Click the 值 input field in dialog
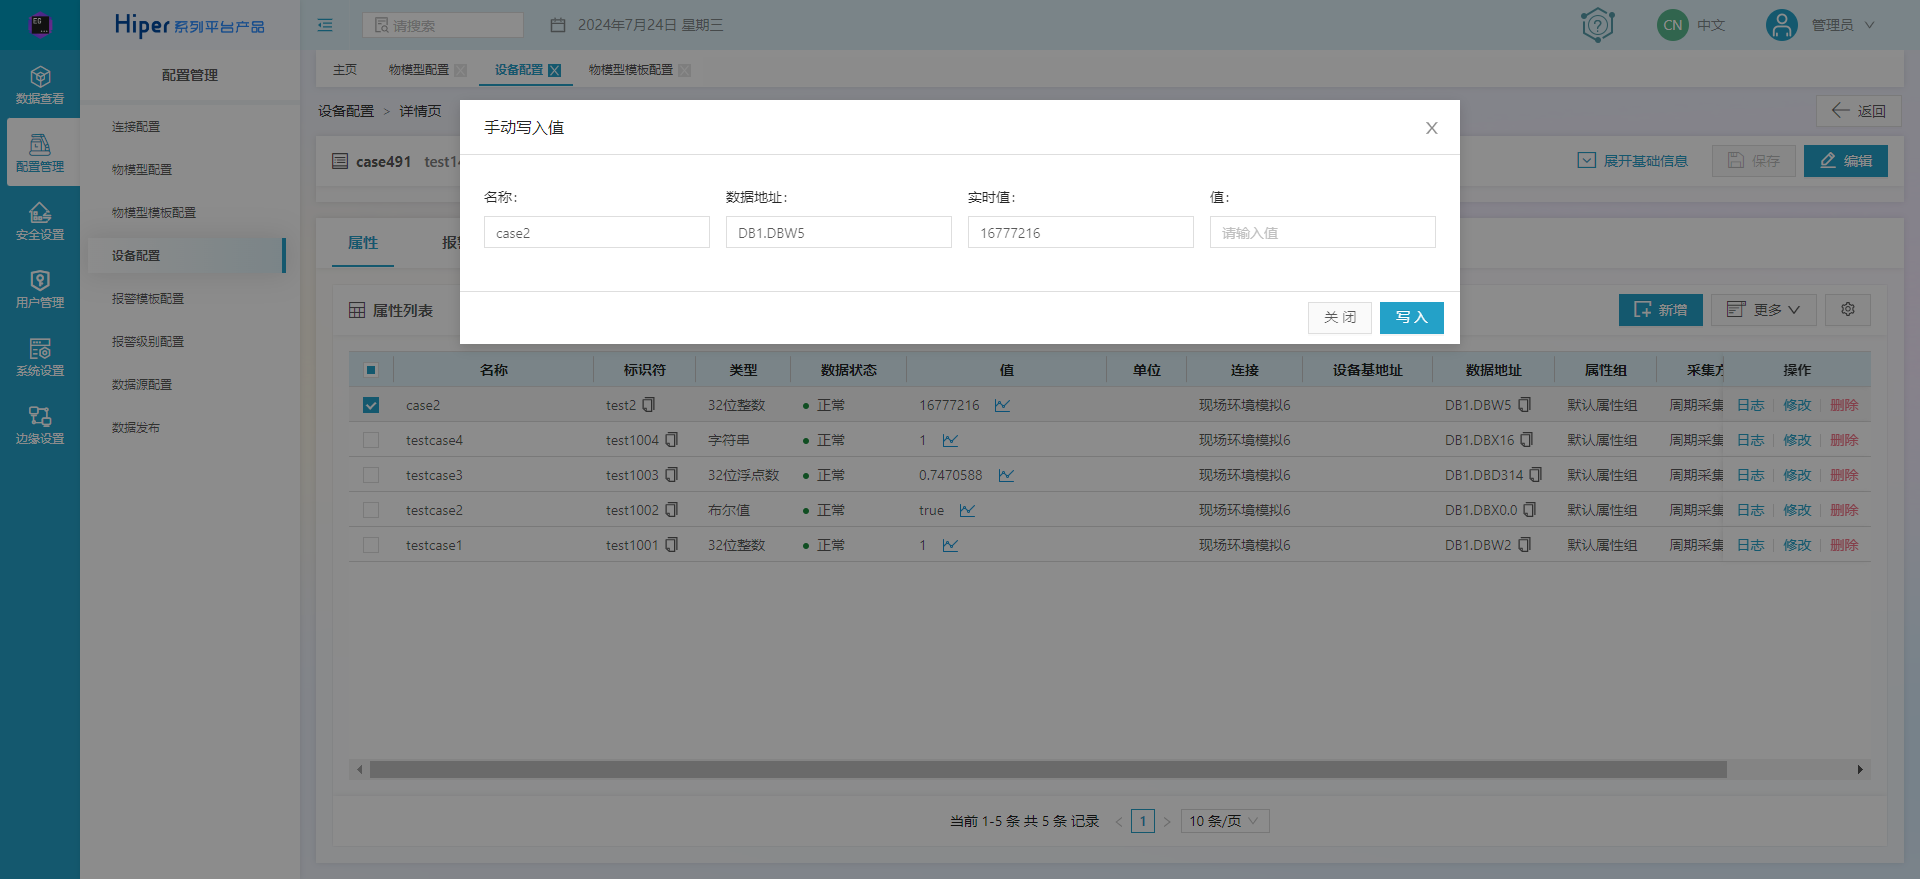 tap(1322, 233)
